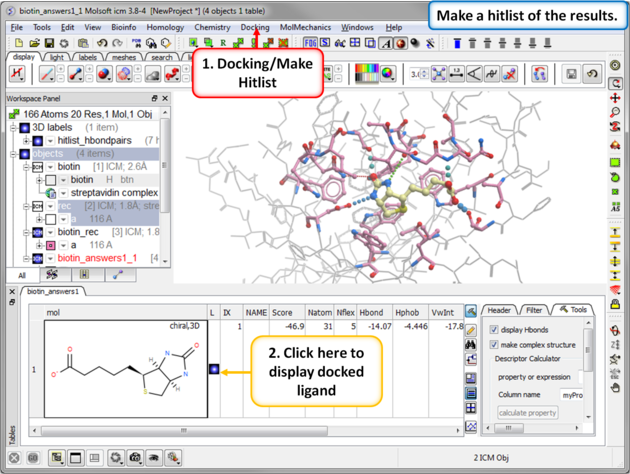This screenshot has height=474, width=630.
Task: Uncheck the display Hbonds checkbox
Action: click(494, 330)
